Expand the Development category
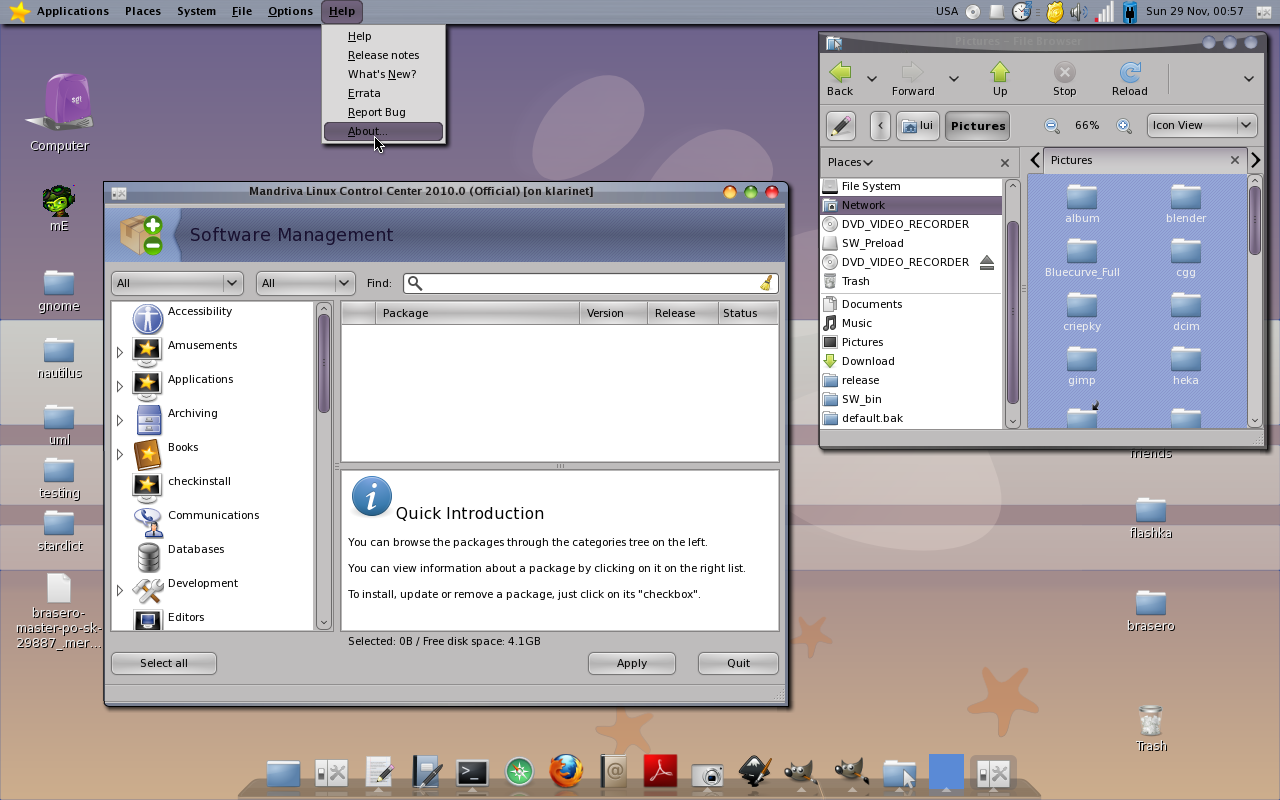 120,590
